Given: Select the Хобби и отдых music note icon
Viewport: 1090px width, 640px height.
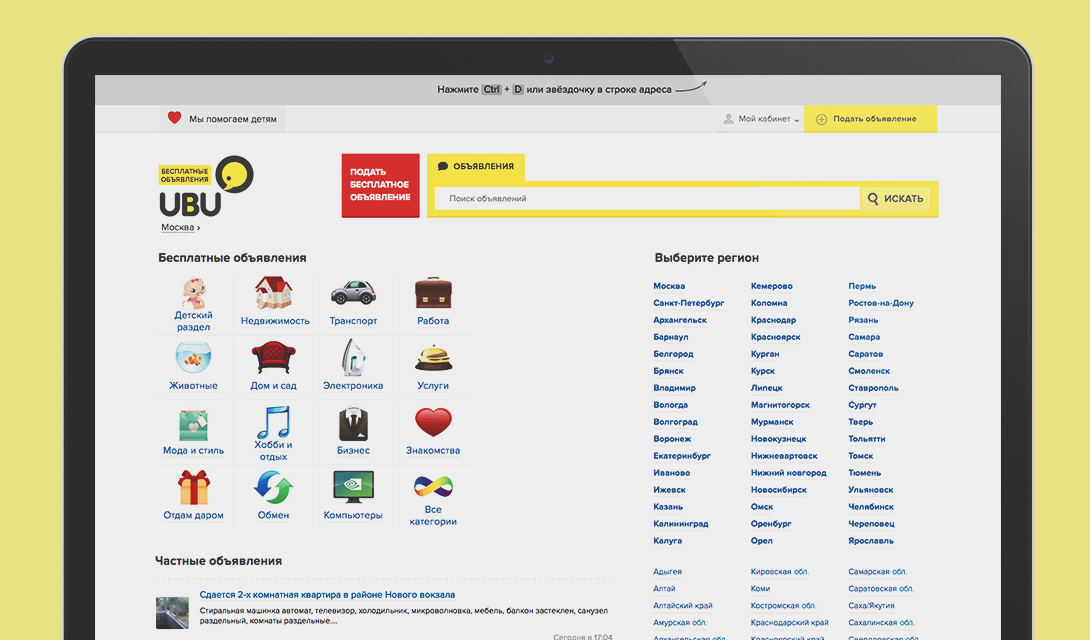Looking at the screenshot, I should click(273, 421).
